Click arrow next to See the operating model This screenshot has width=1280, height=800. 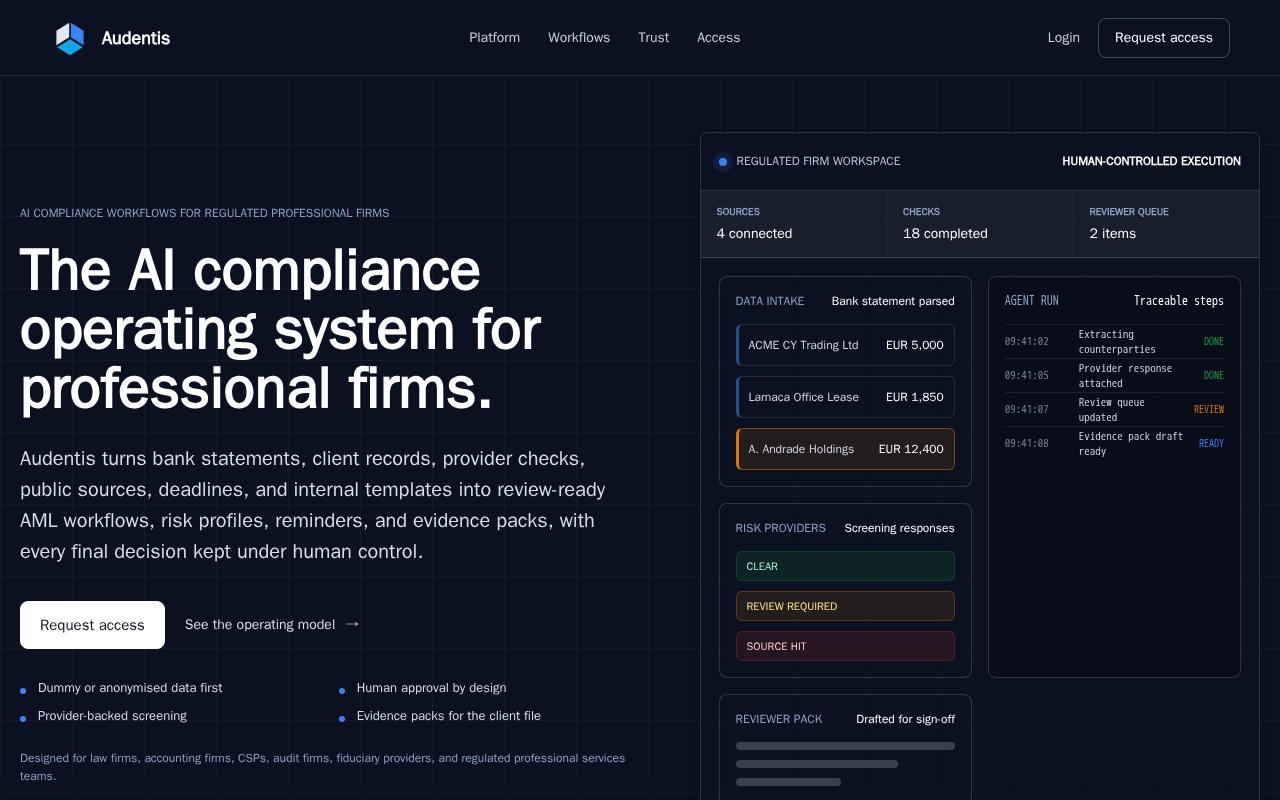click(352, 624)
